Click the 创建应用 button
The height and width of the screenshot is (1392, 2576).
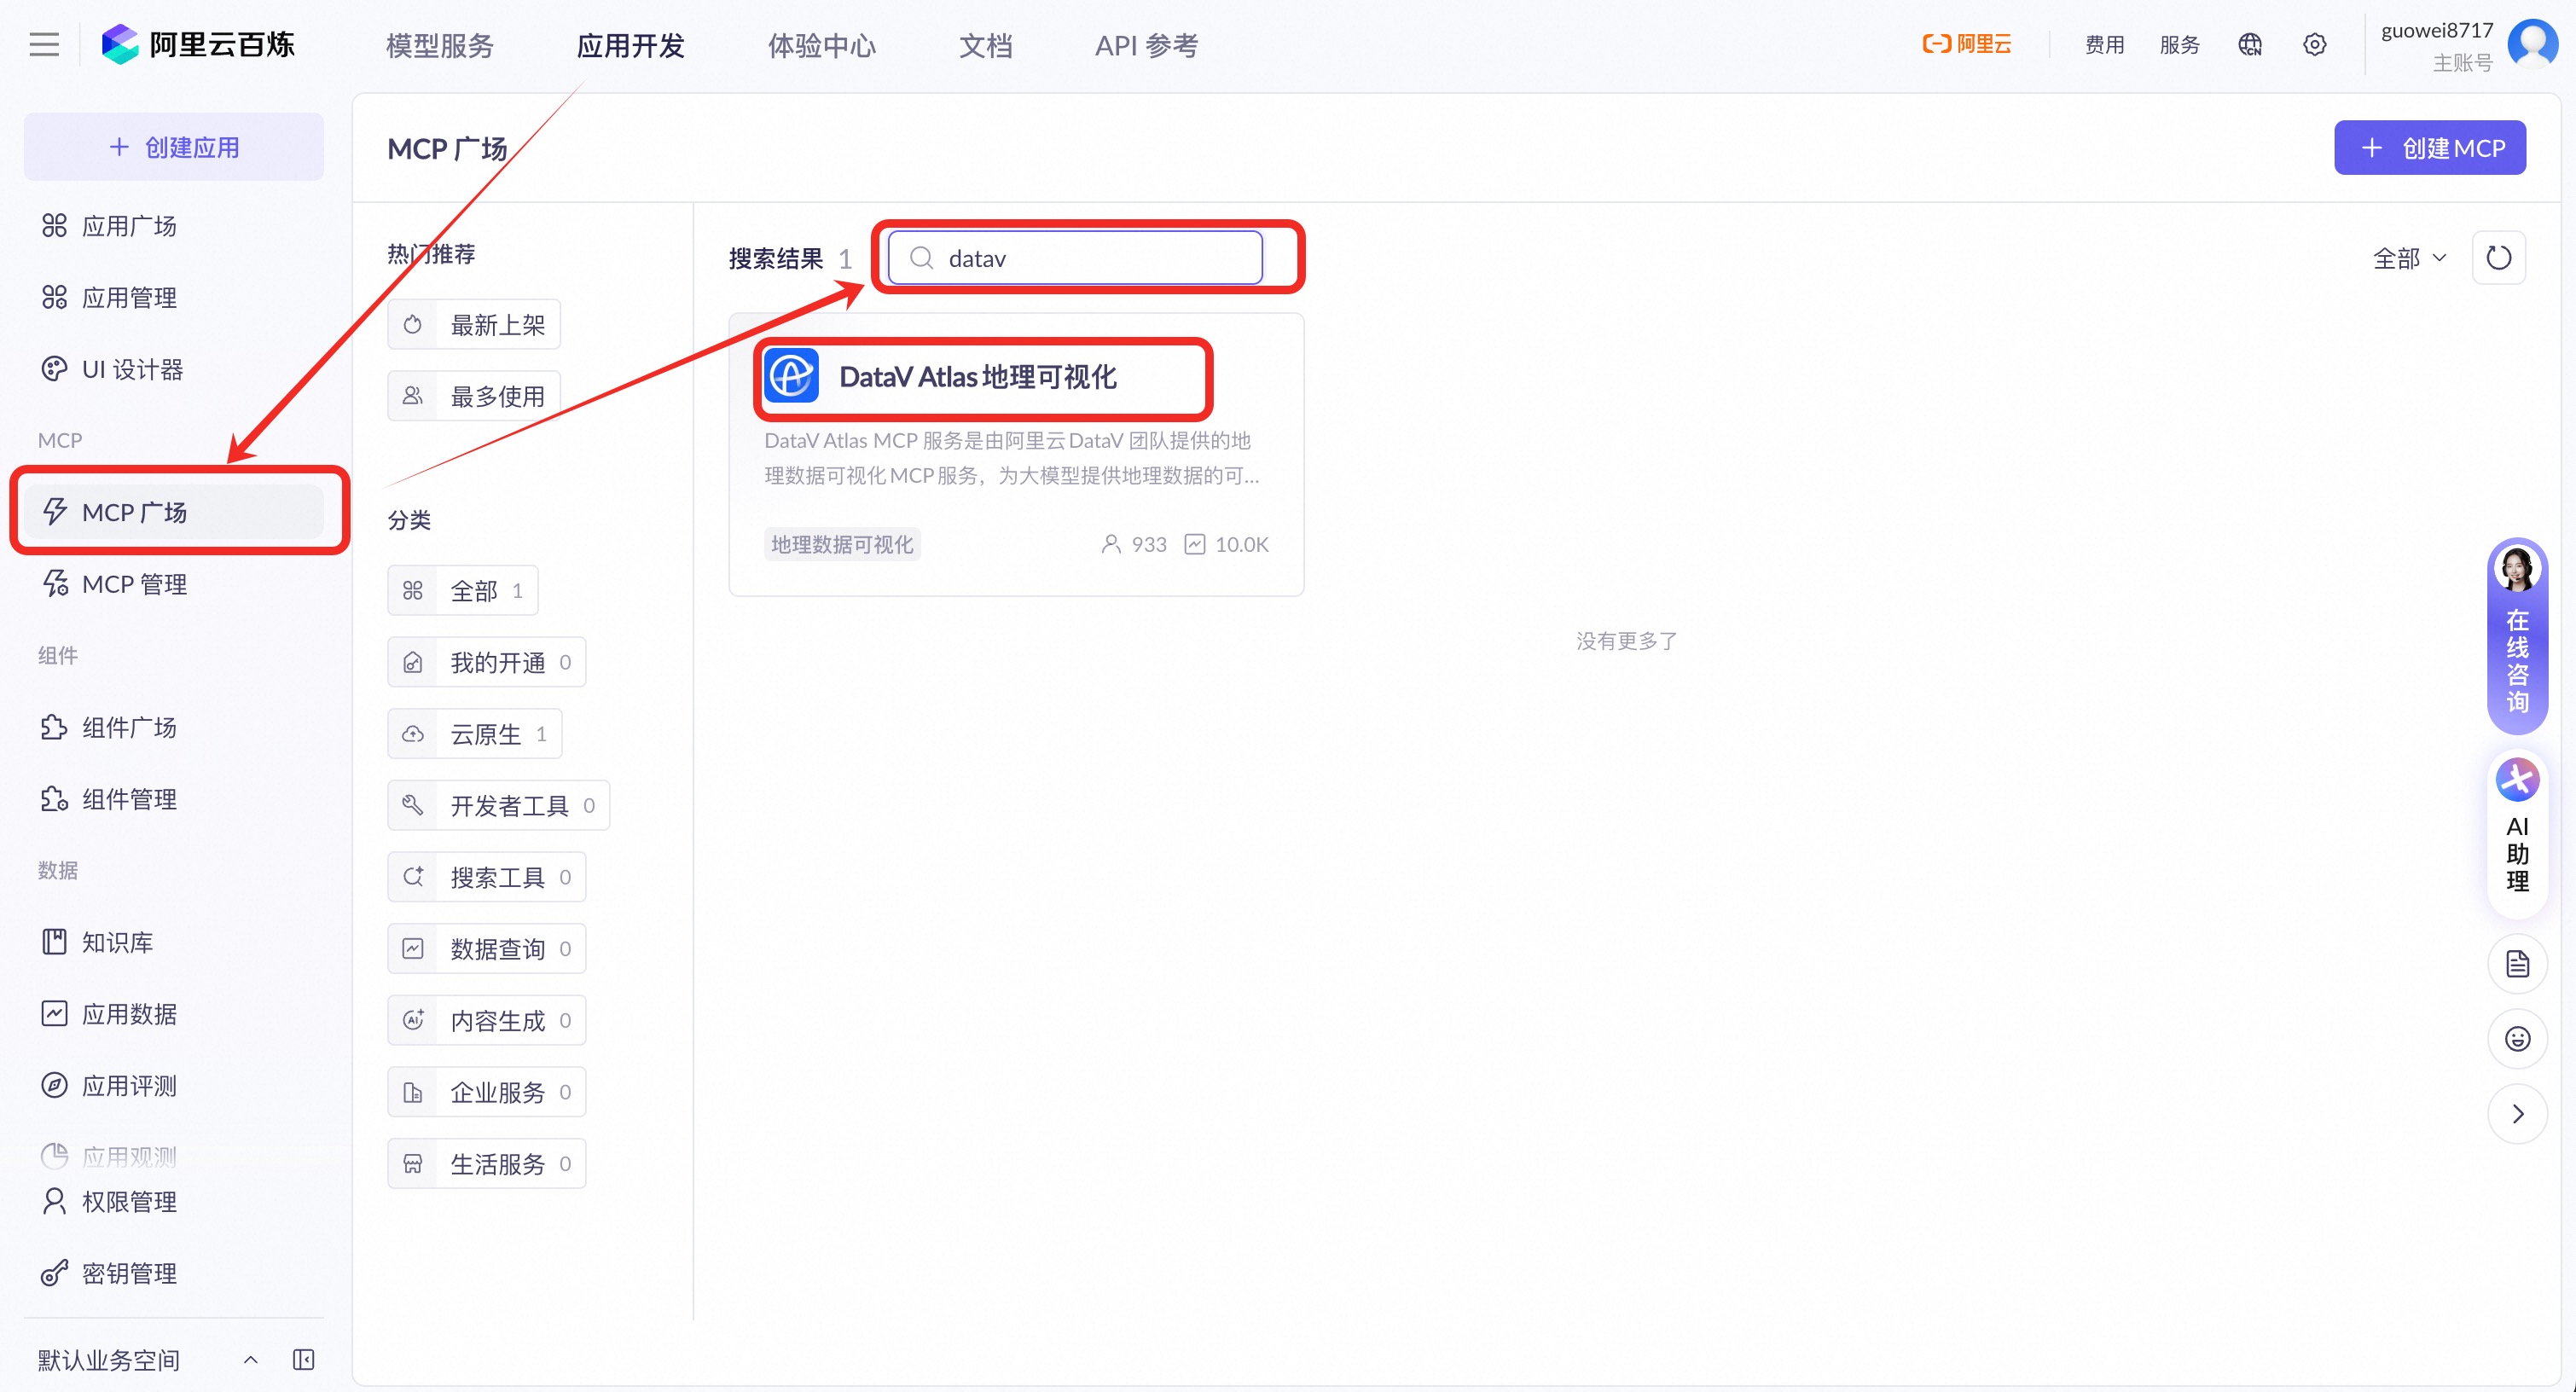(174, 147)
